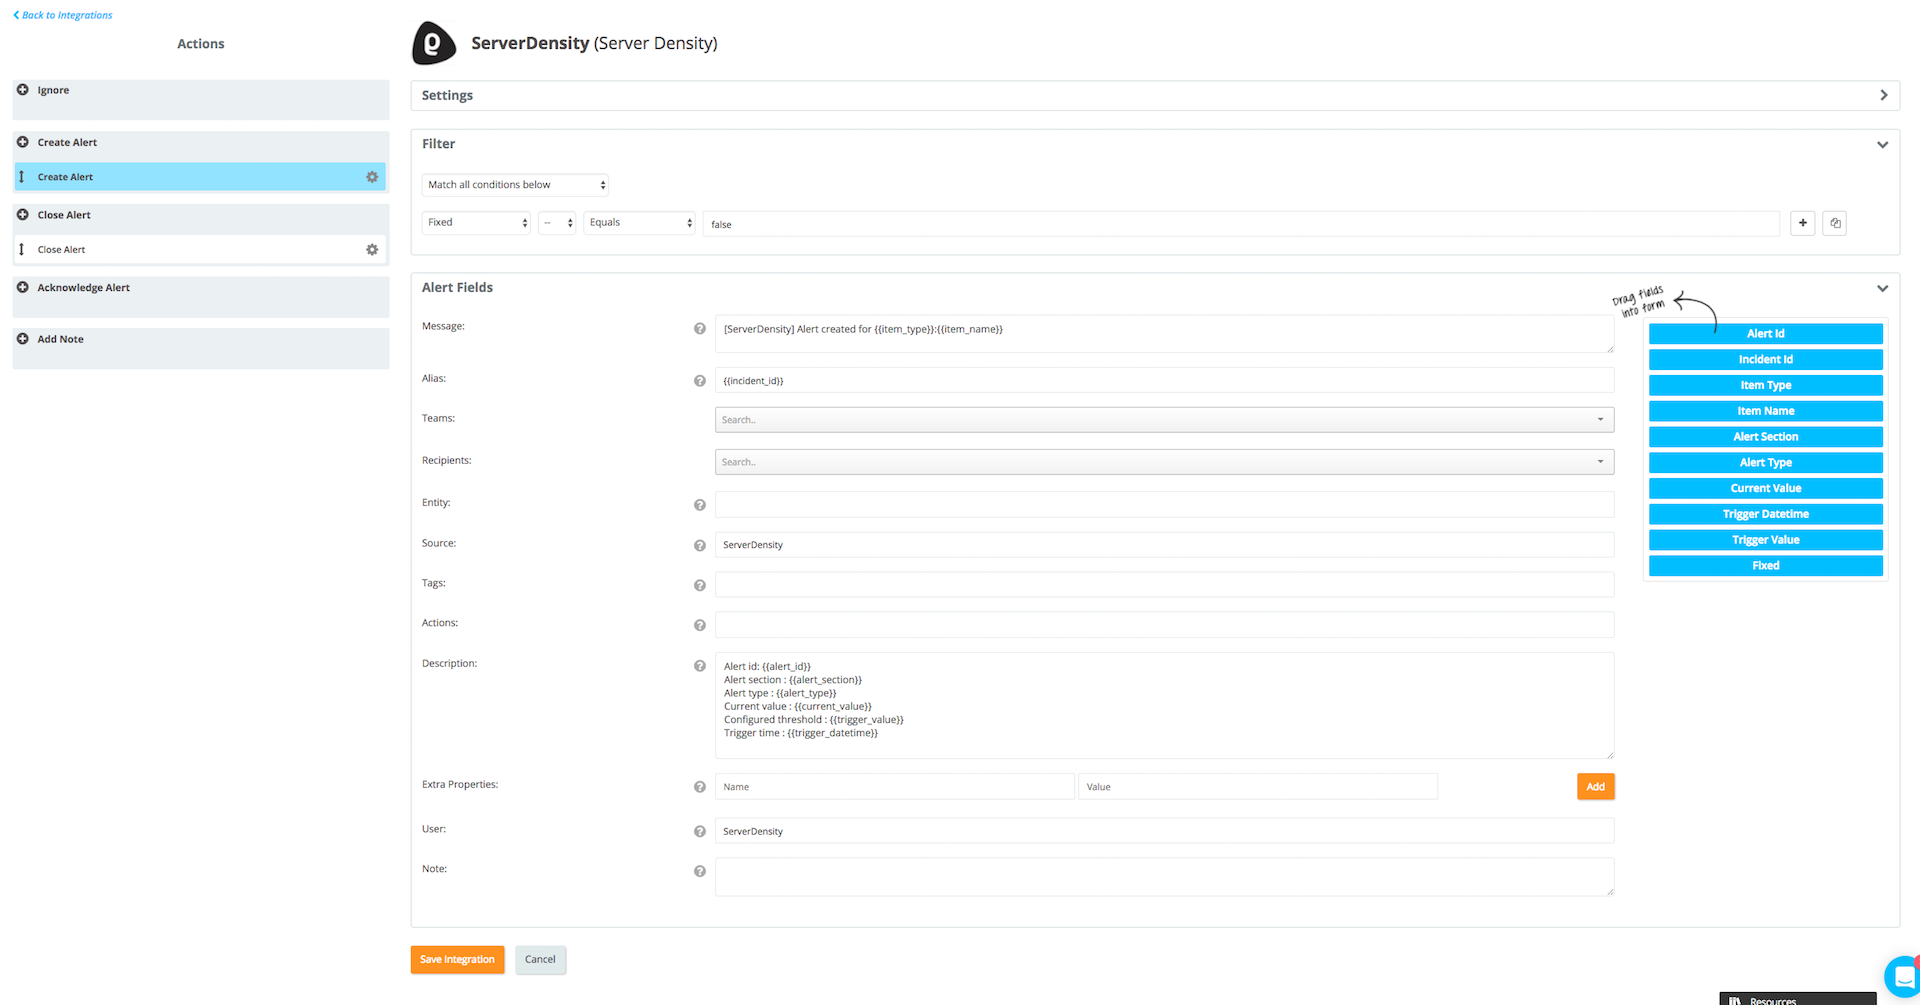This screenshot has width=1920, height=1005.
Task: Open help tooltip for Tags field
Action: click(700, 586)
